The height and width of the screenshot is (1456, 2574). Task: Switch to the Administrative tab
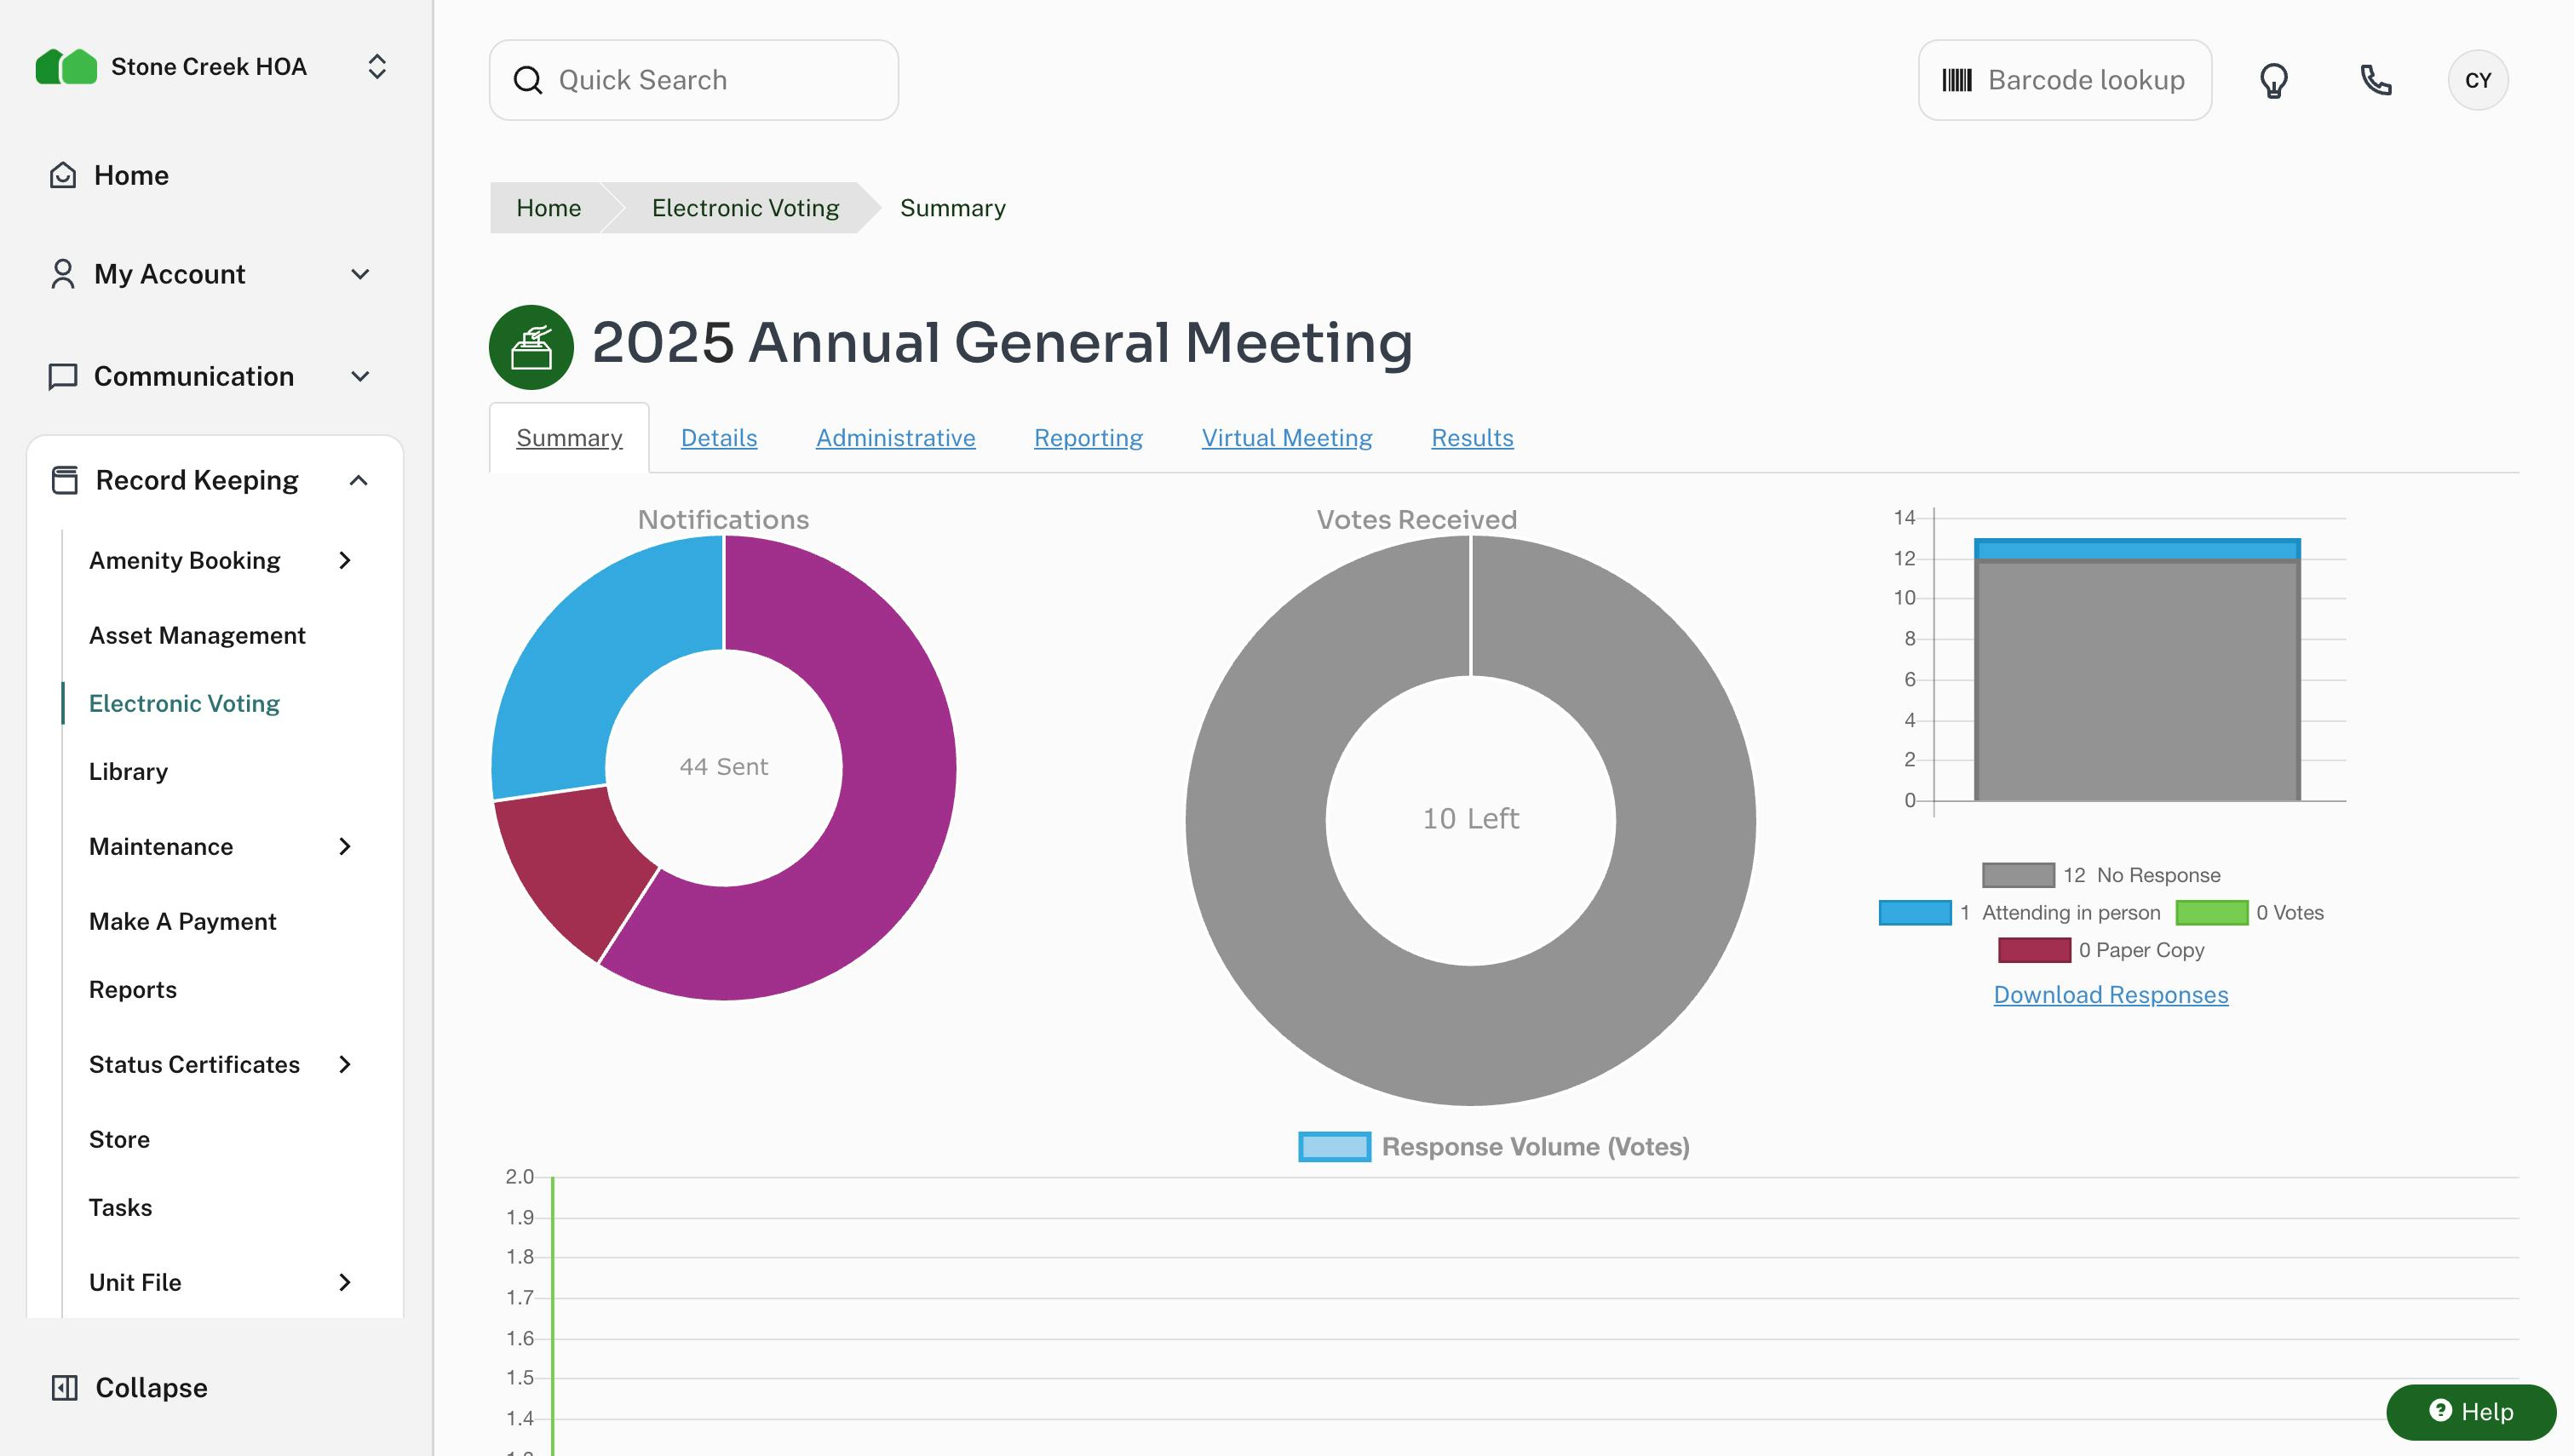[x=895, y=437]
